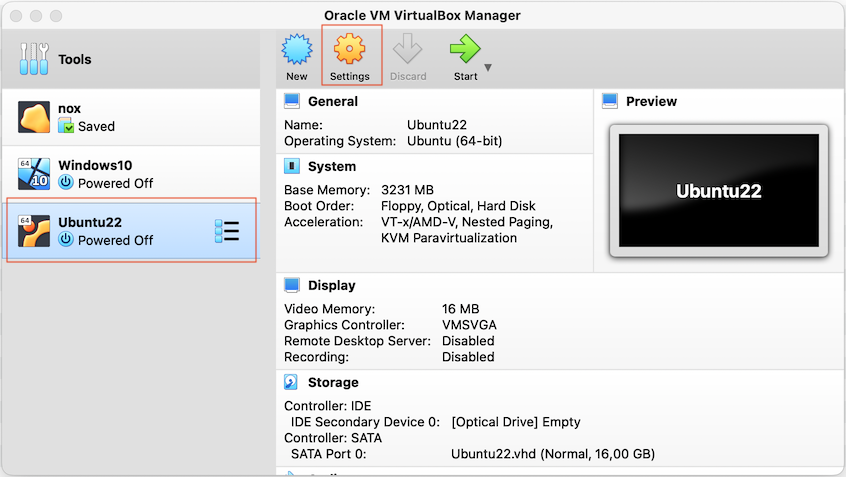Click the Display section screen icon
The image size is (846, 477).
tap(292, 285)
